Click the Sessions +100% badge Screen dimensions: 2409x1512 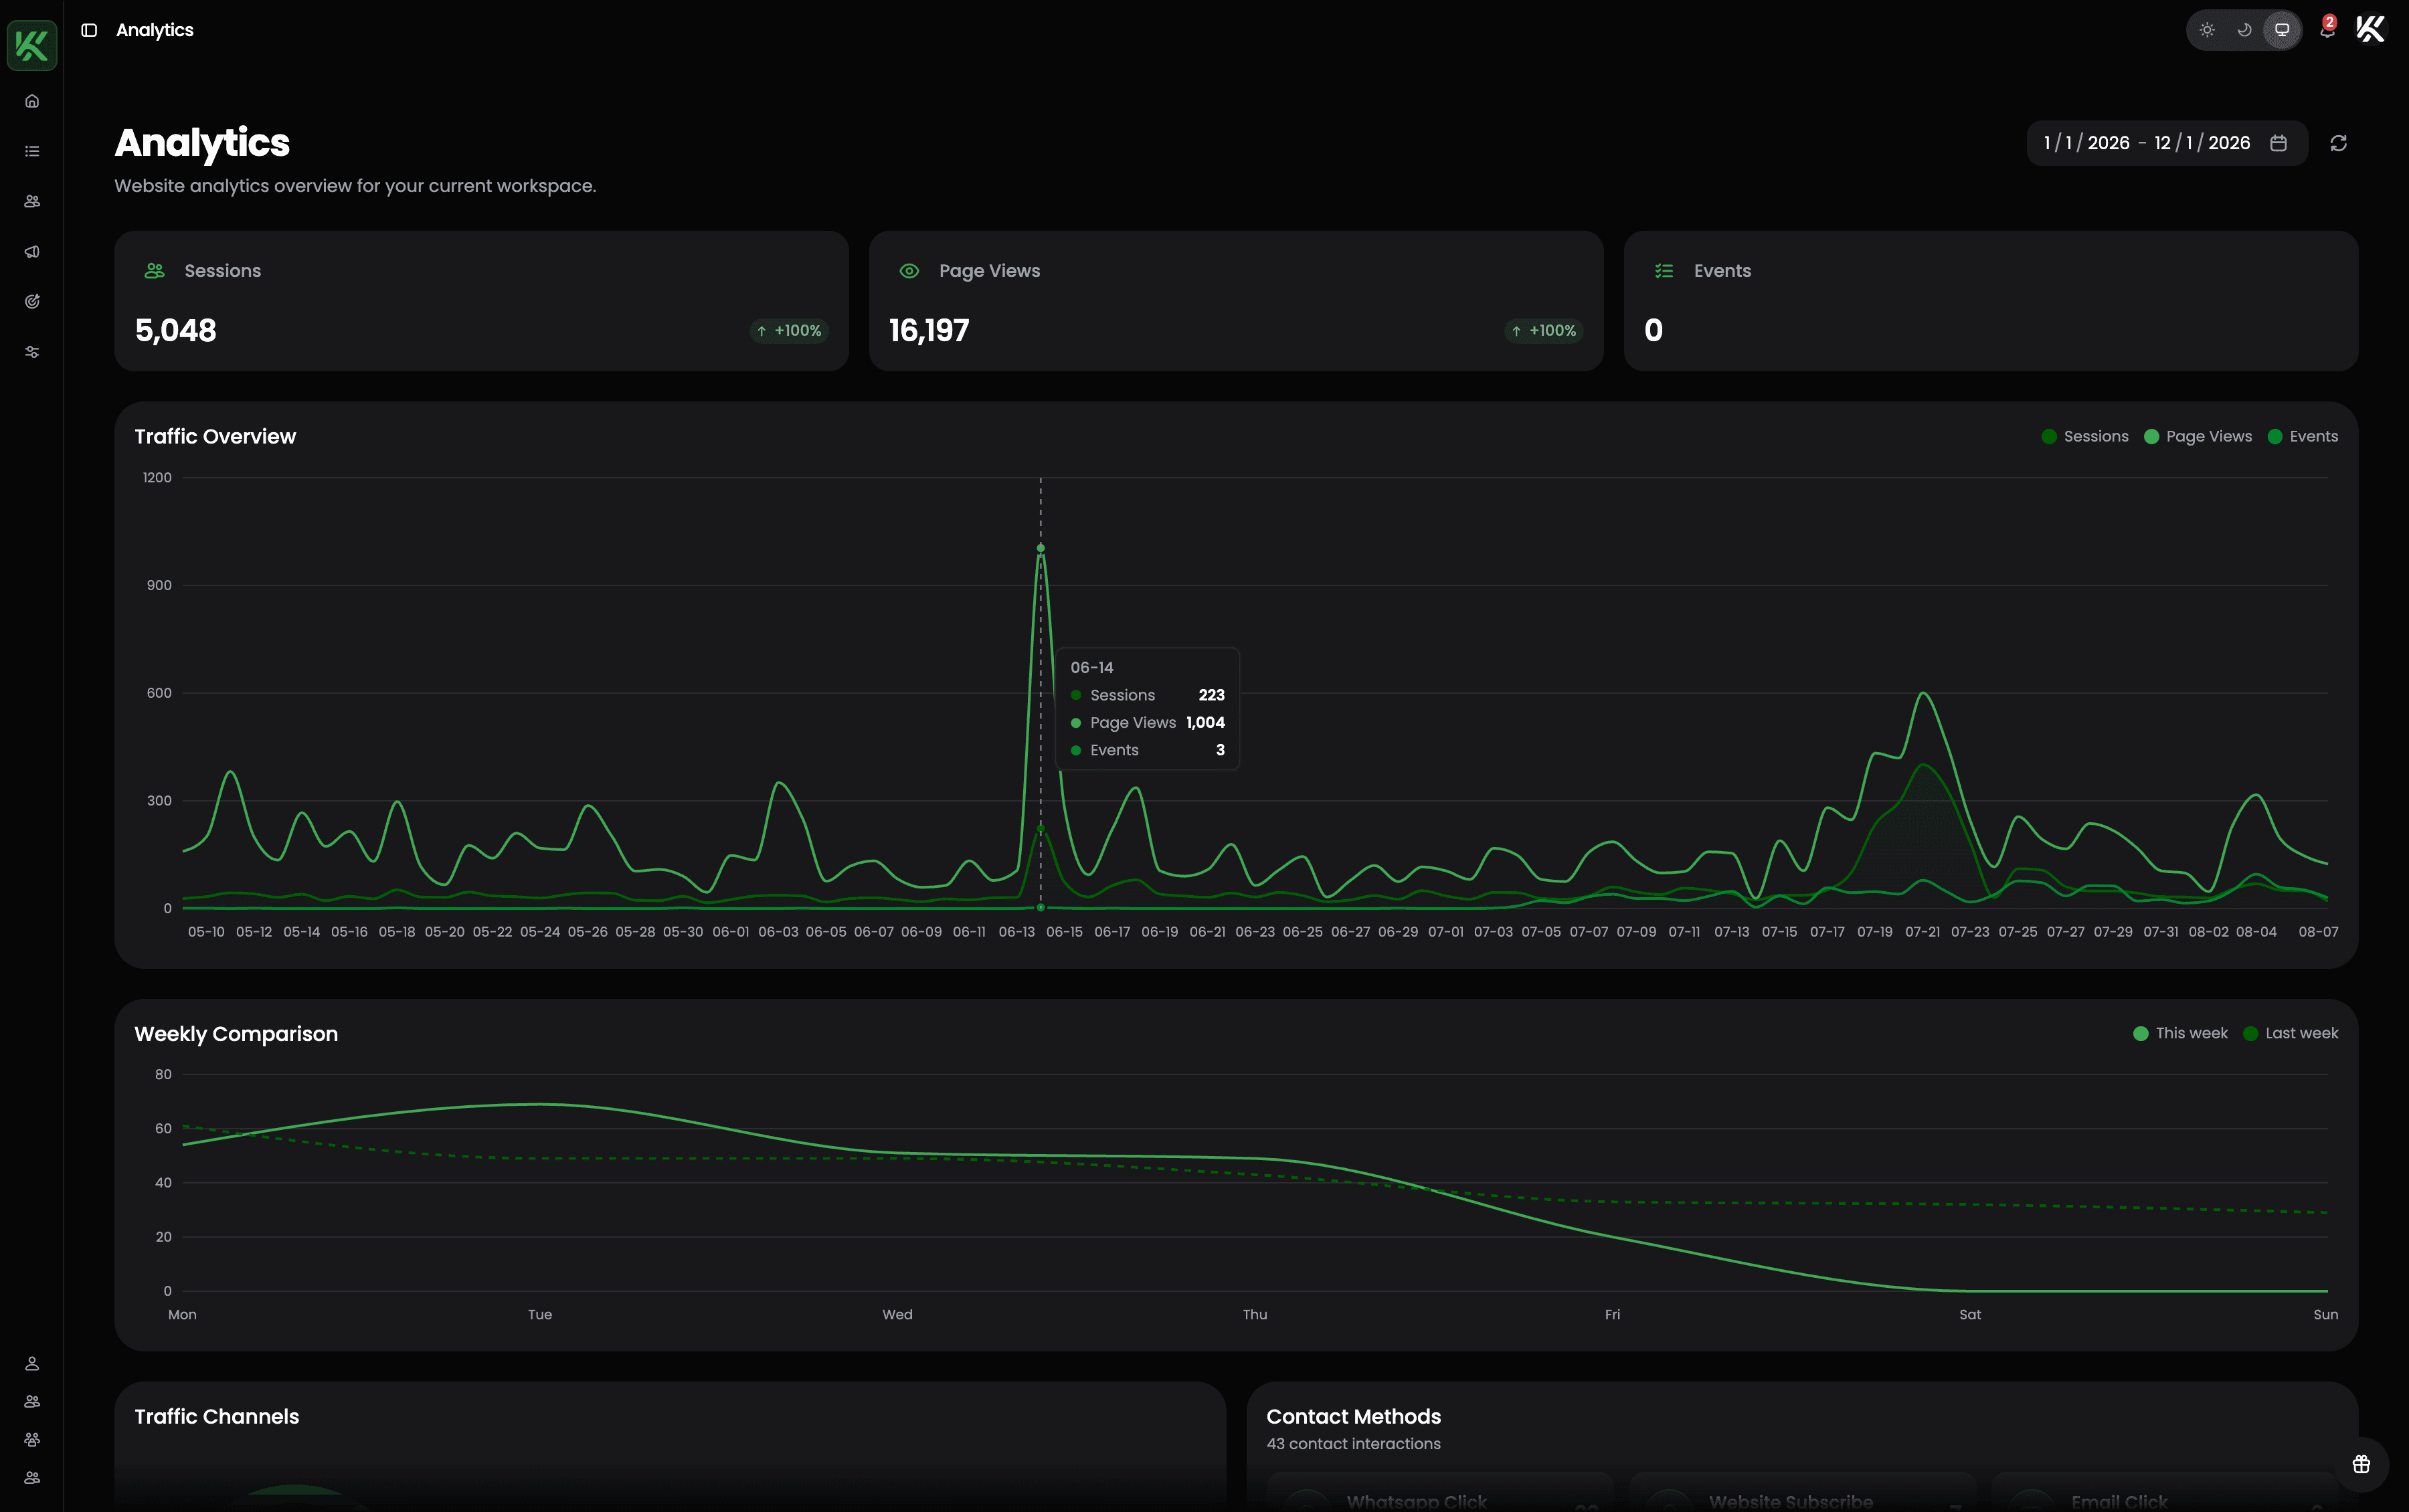pyautogui.click(x=789, y=331)
